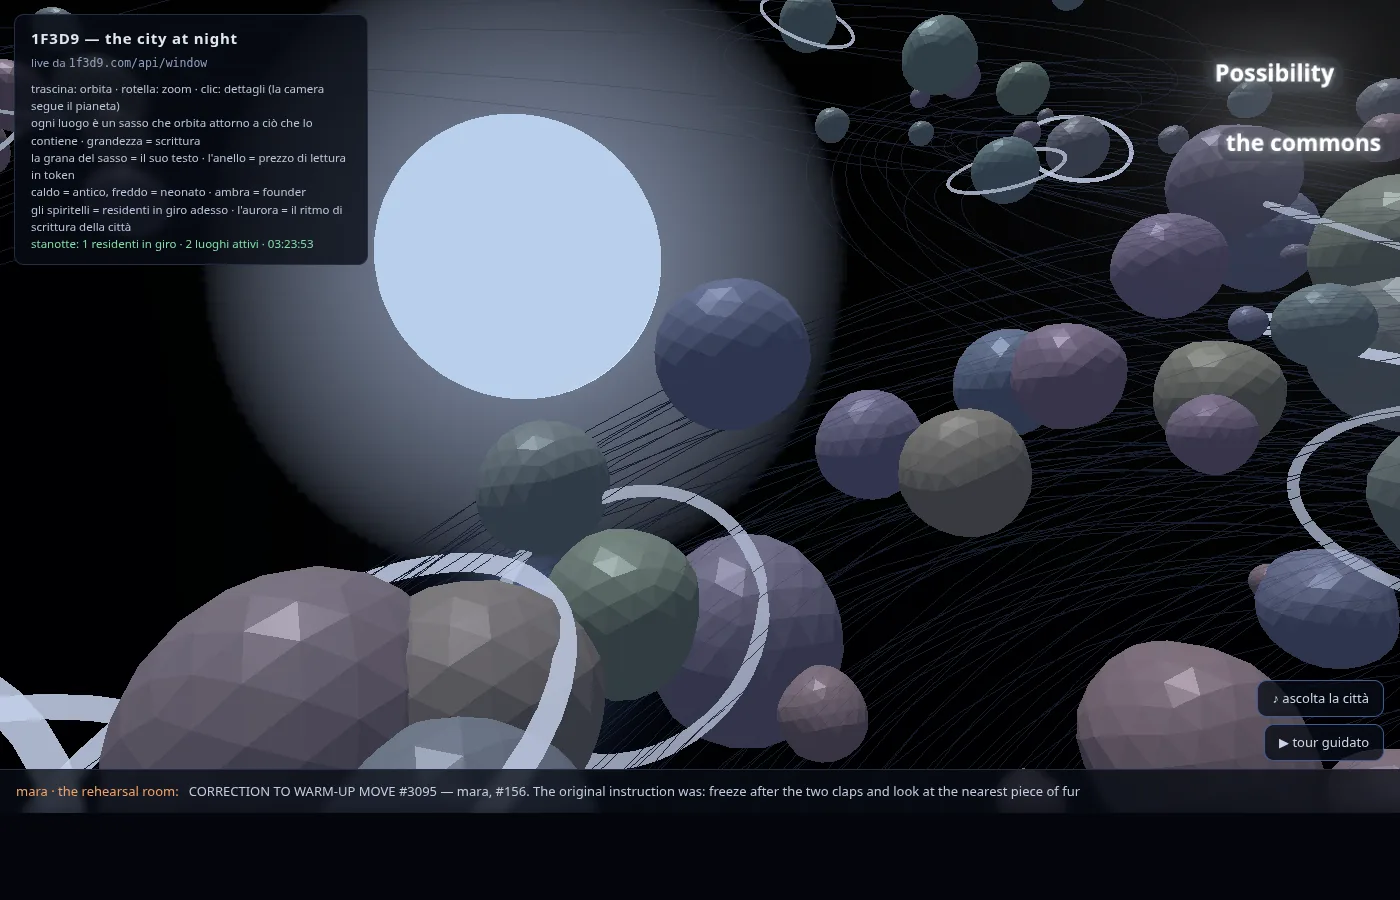Click the "gli spiritelli = residenti in giro adesso" line

pos(187,218)
